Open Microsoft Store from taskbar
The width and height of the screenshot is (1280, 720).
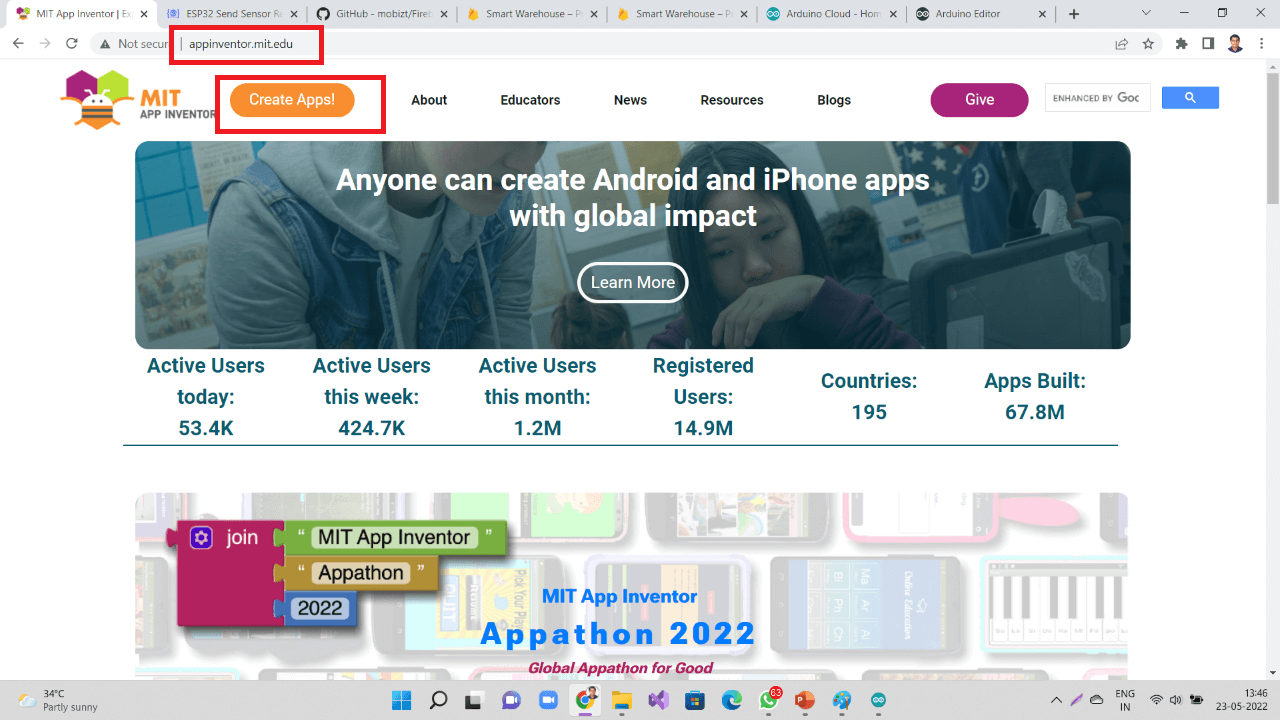pos(695,700)
